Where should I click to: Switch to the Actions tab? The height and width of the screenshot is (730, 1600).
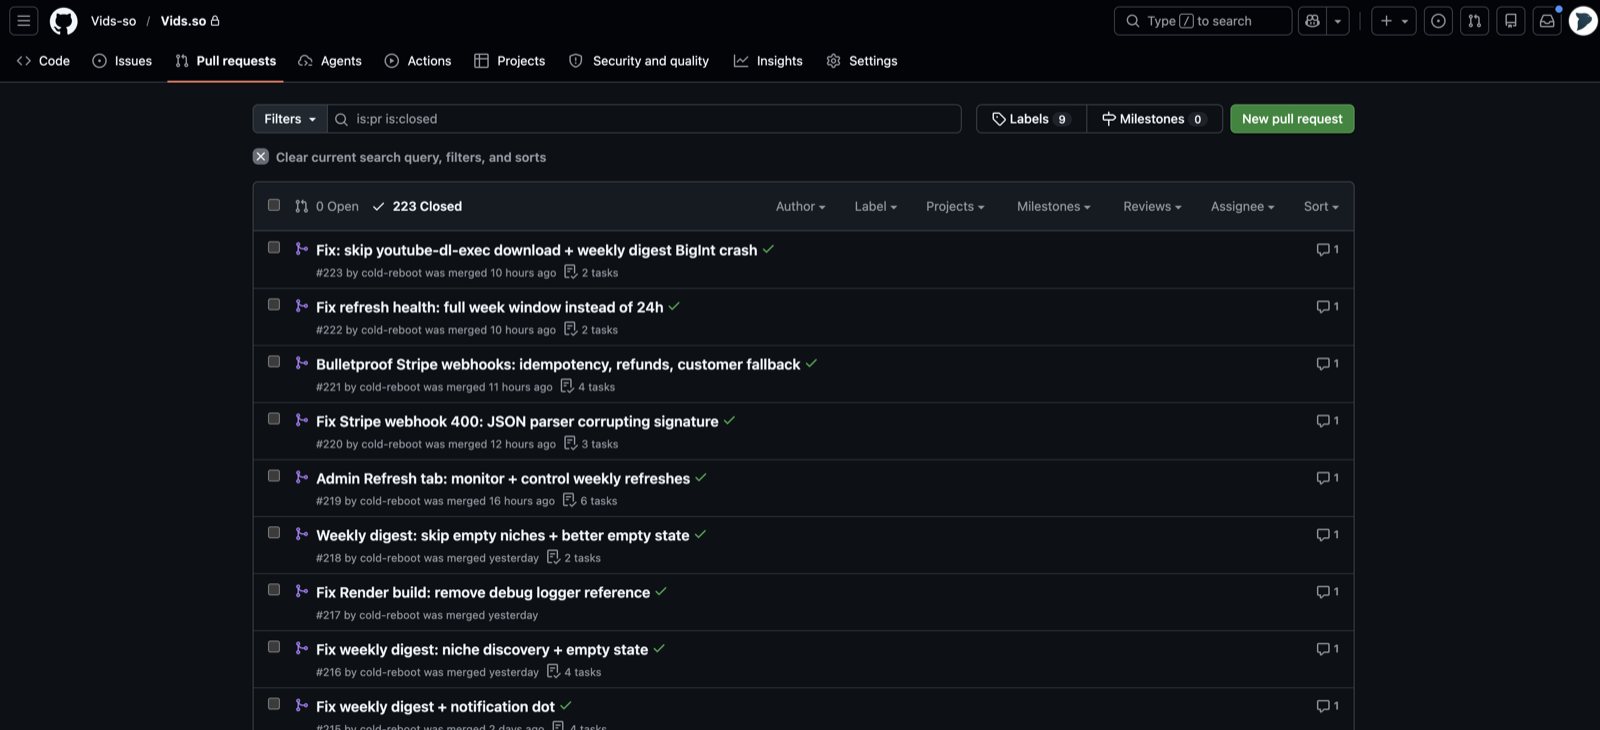pyautogui.click(x=418, y=61)
